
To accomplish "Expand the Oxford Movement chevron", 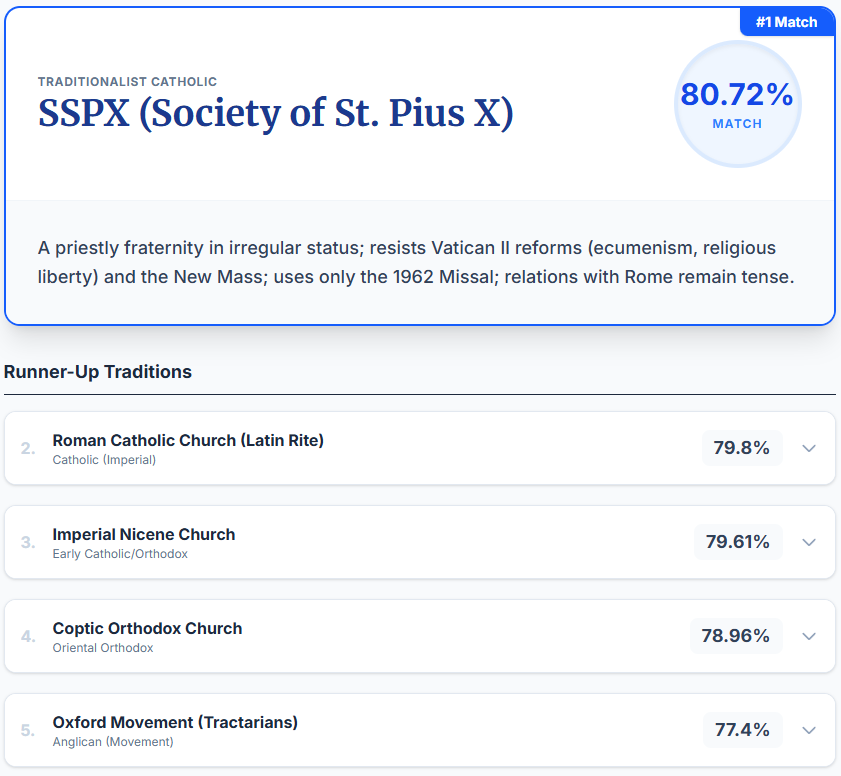I will (x=809, y=730).
